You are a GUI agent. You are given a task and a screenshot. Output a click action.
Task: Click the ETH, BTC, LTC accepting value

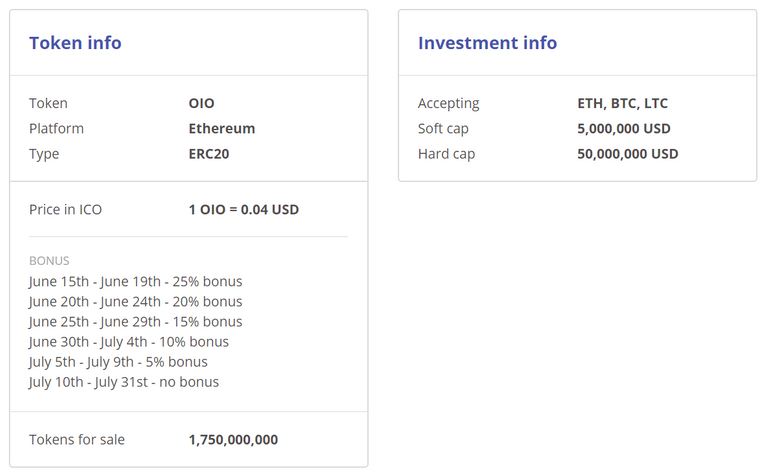pyautogui.click(x=623, y=103)
